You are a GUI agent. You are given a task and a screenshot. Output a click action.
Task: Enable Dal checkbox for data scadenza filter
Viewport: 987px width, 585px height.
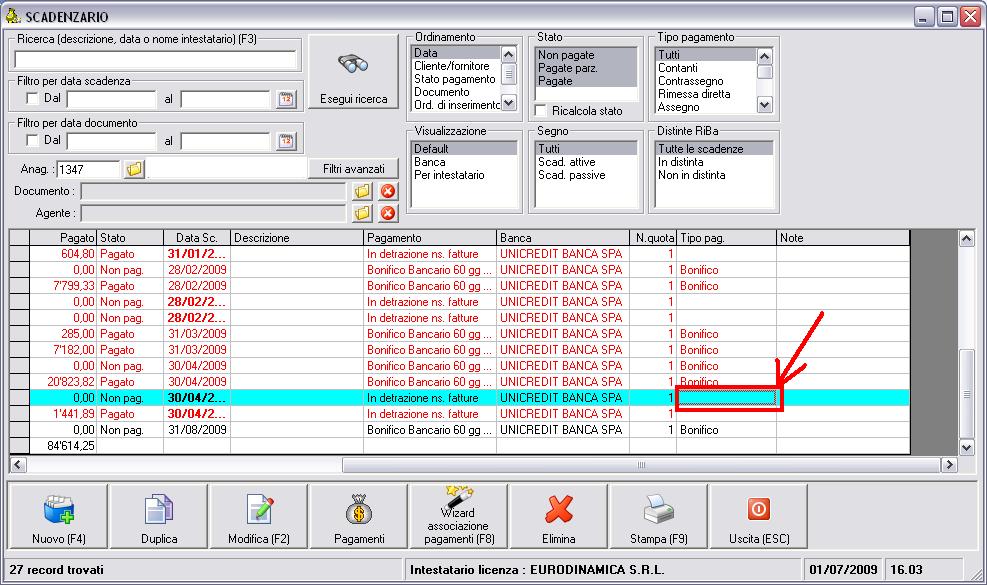click(x=32, y=98)
